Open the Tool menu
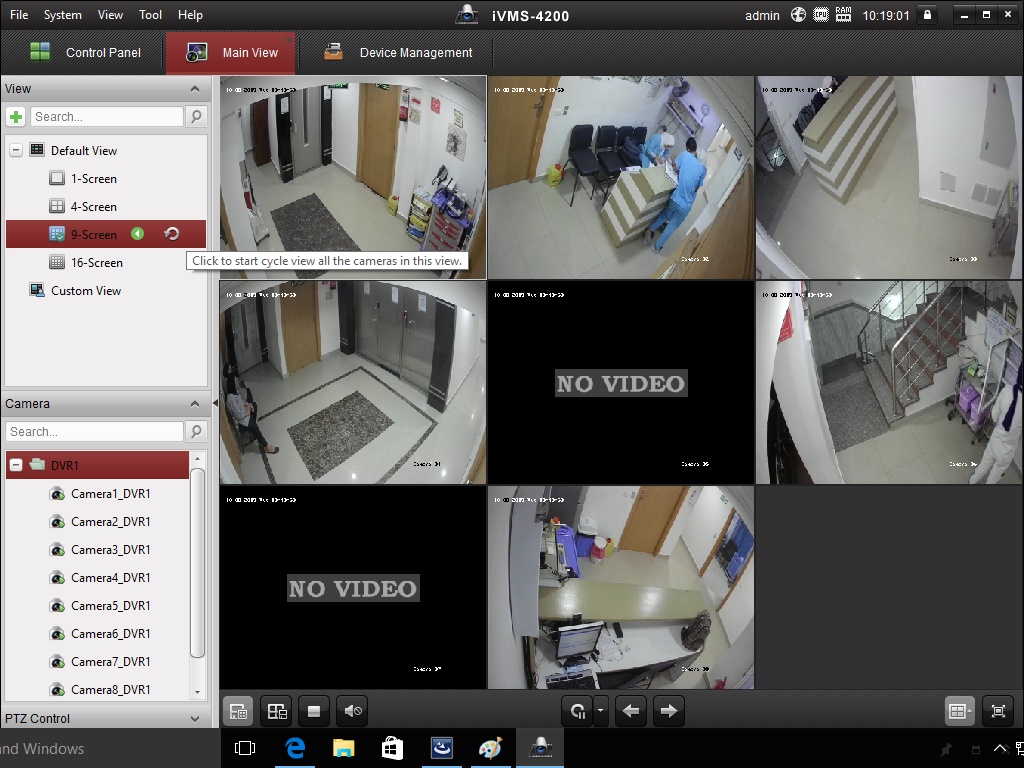1024x768 pixels. coord(150,14)
